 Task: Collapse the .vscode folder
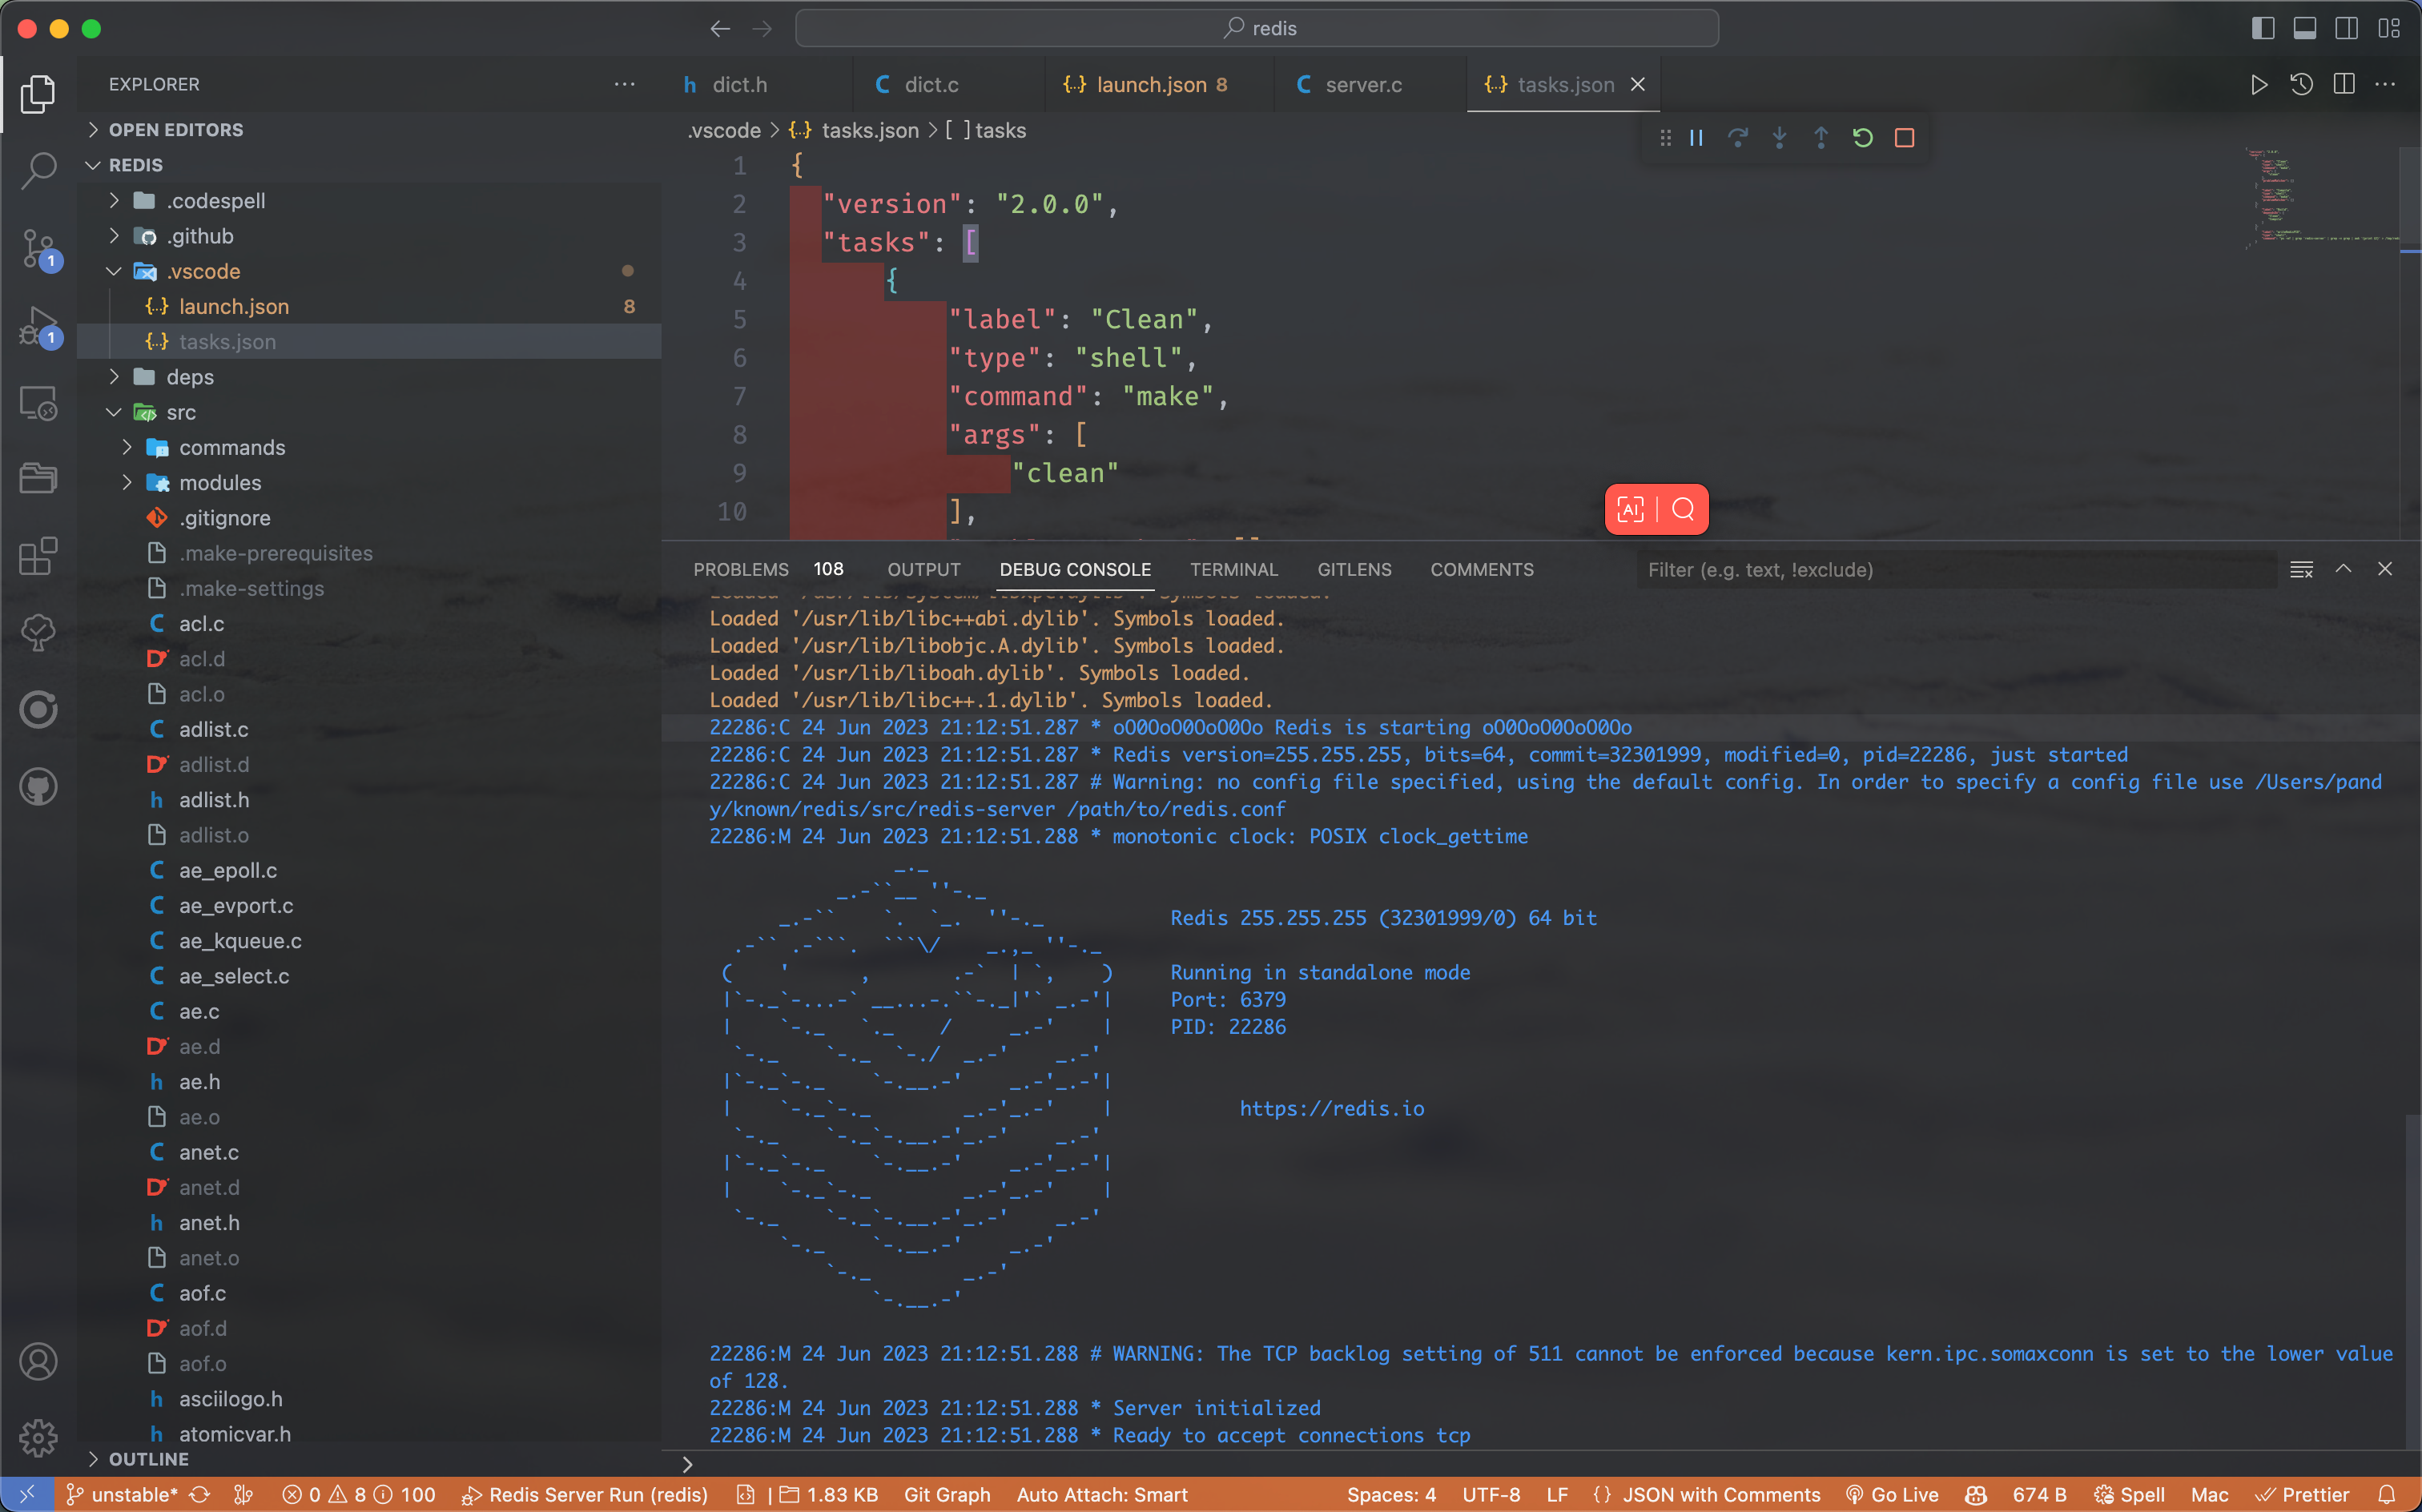click(x=114, y=271)
